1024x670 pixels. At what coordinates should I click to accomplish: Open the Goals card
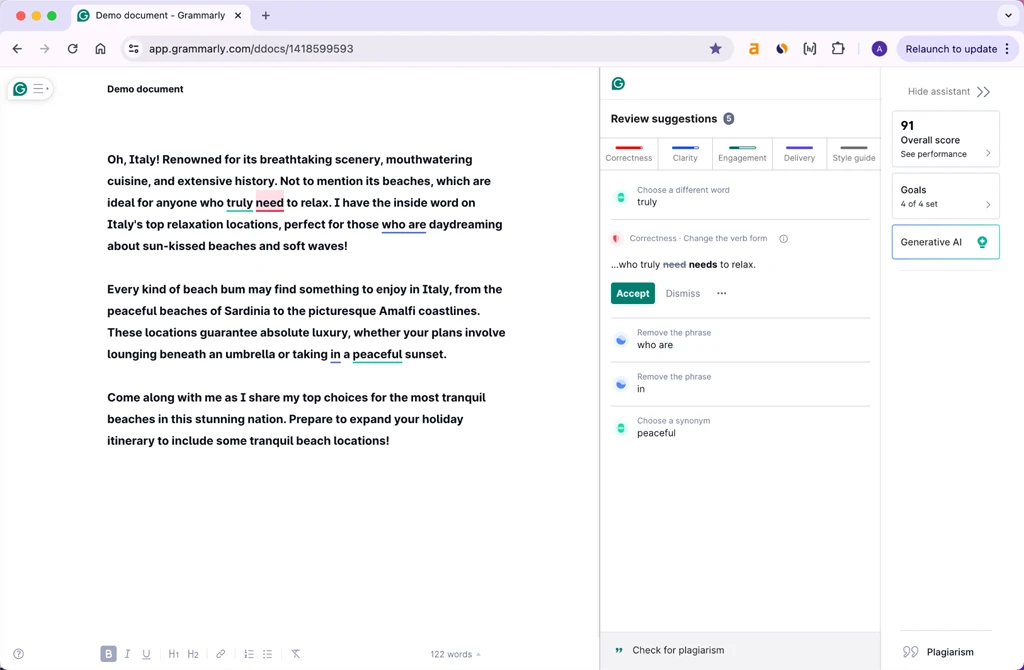point(946,196)
